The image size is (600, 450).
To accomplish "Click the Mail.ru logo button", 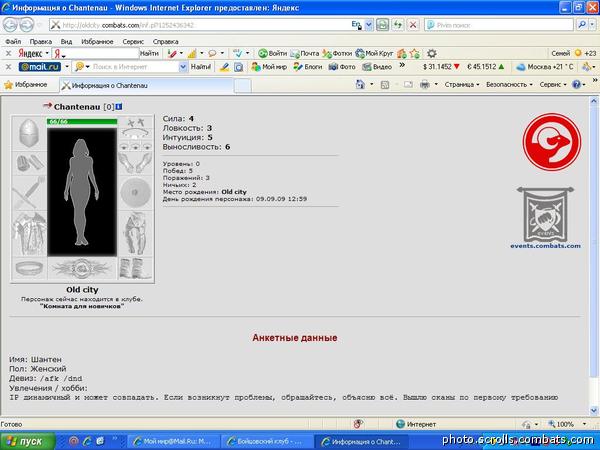I will point(40,67).
